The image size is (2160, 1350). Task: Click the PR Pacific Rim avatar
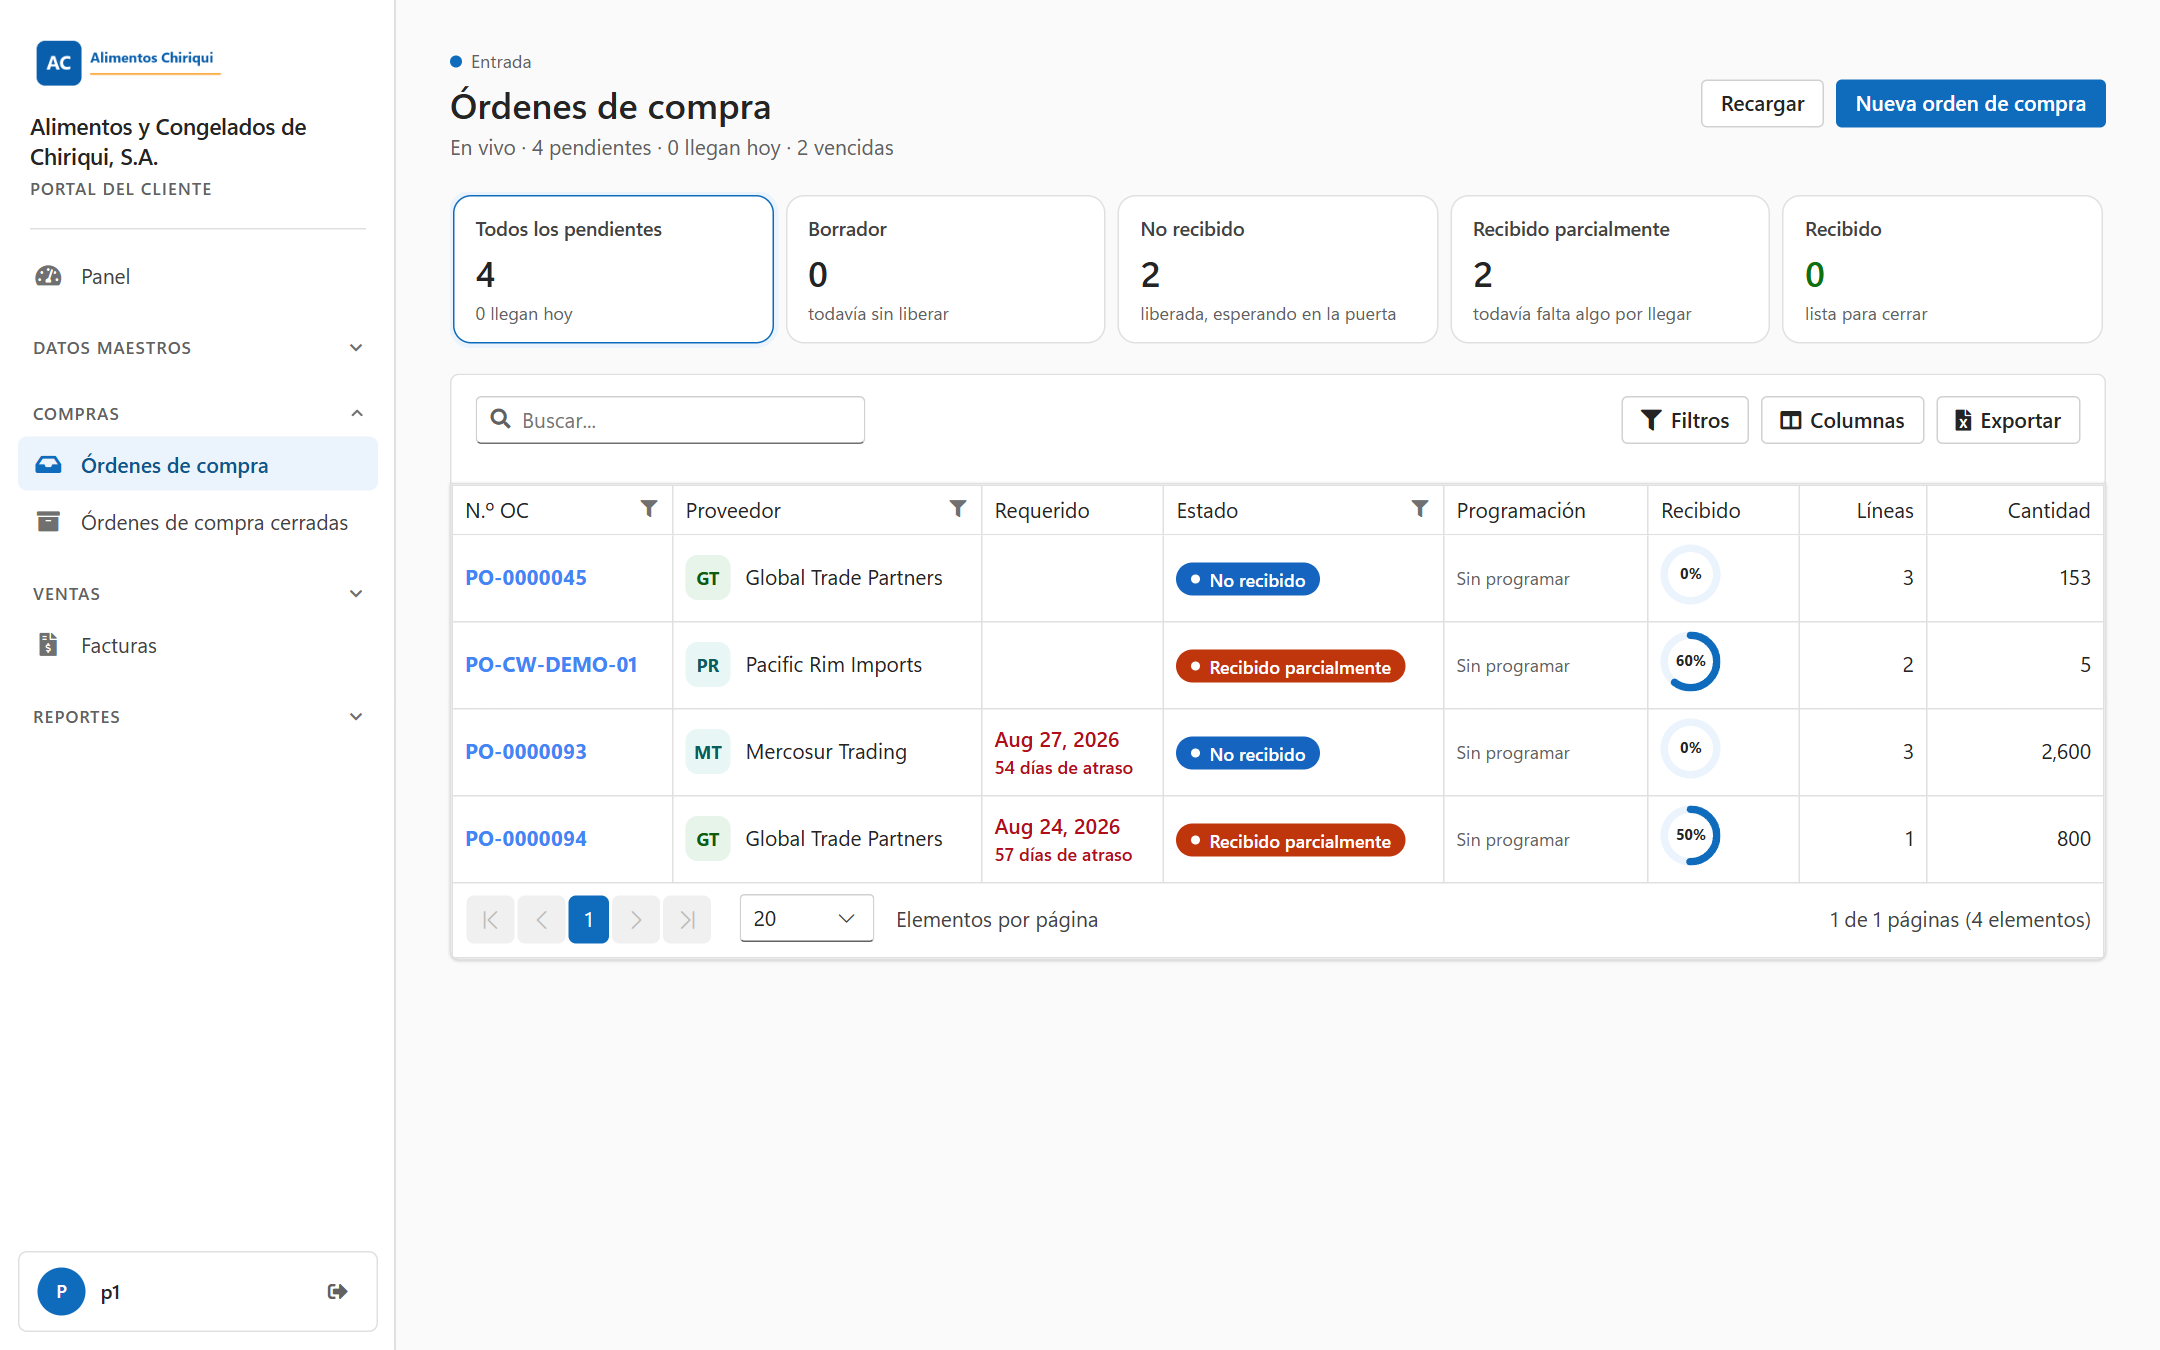point(708,665)
